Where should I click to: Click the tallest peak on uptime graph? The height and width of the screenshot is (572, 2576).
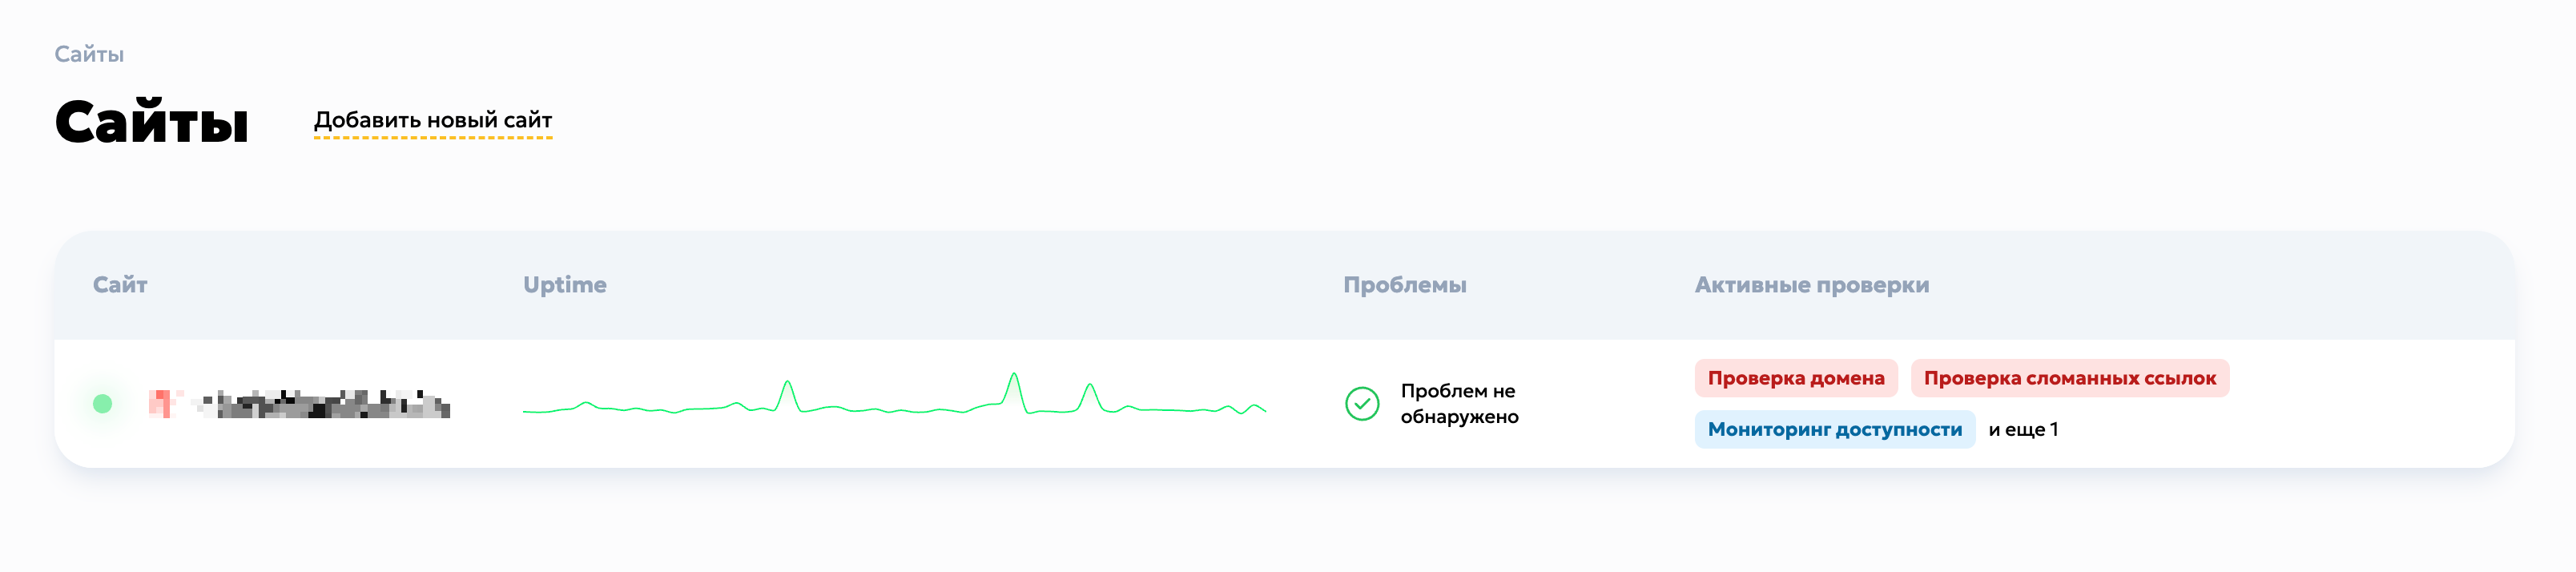click(1014, 376)
